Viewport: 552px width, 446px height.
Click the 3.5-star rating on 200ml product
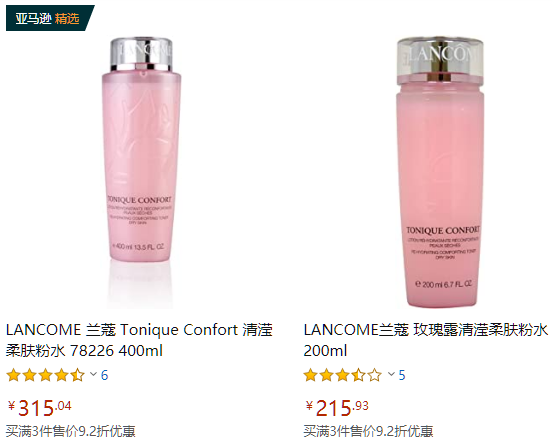coord(343,375)
